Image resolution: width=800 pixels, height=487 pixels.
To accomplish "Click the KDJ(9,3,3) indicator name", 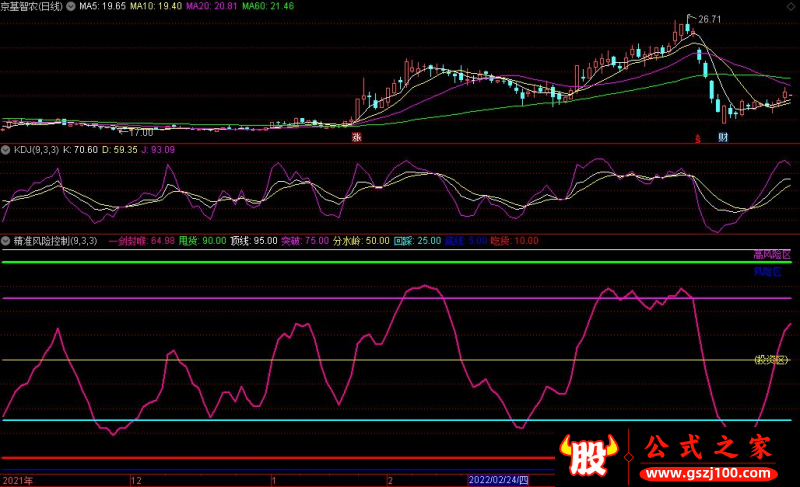I will (36, 150).
